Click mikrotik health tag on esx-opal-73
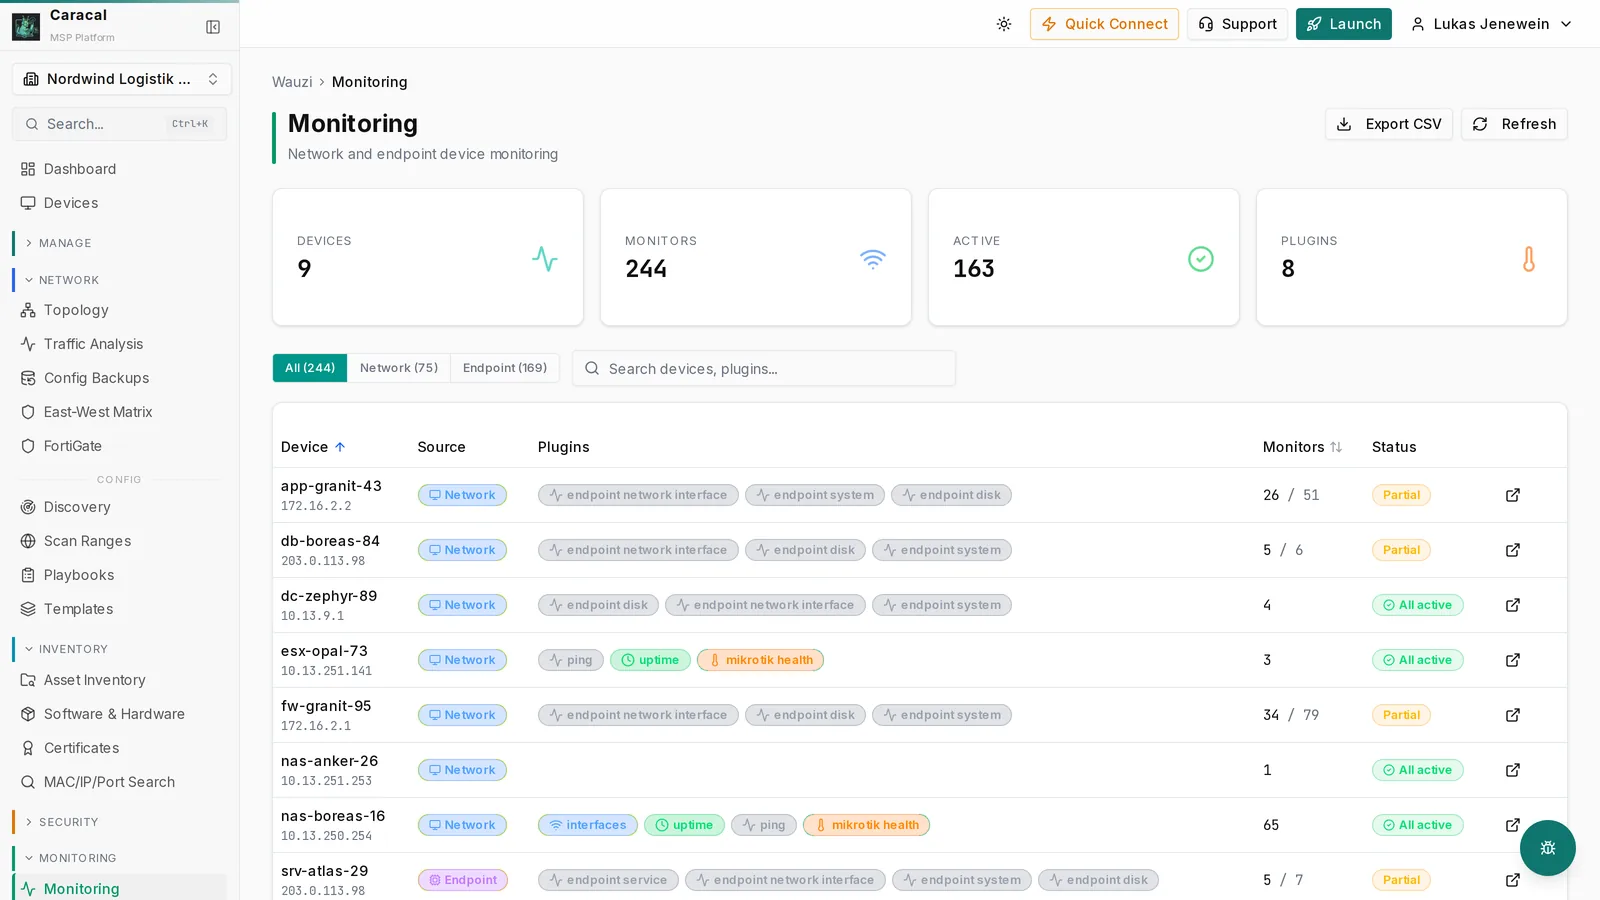 (x=760, y=660)
